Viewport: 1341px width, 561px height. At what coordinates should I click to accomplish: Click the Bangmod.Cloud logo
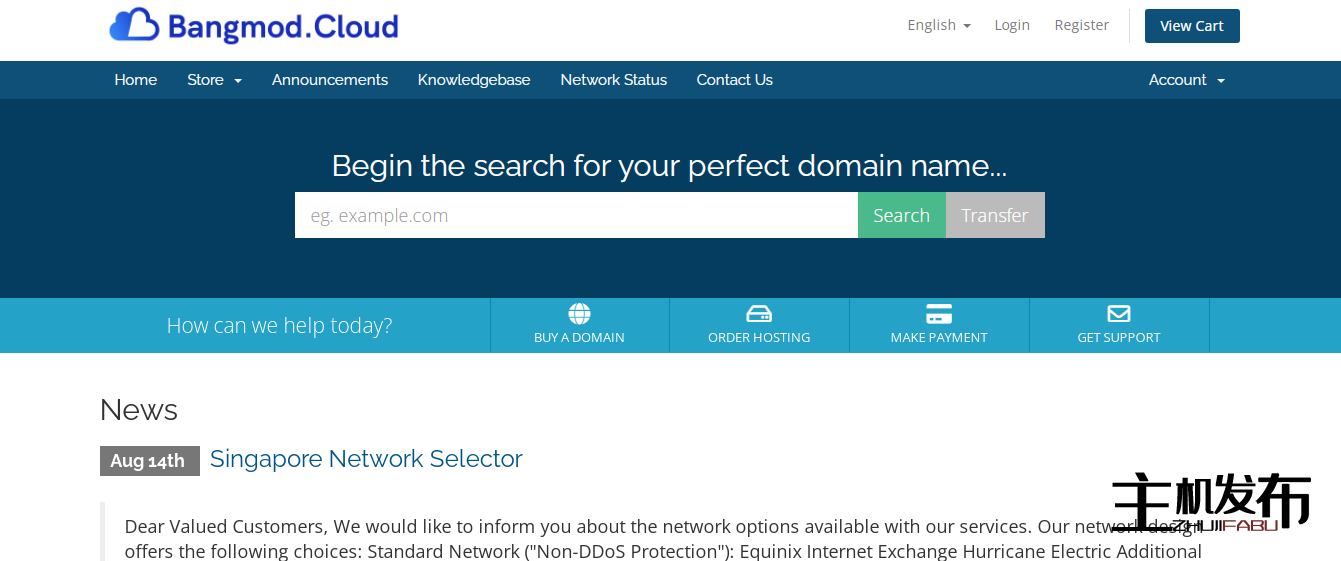(254, 26)
